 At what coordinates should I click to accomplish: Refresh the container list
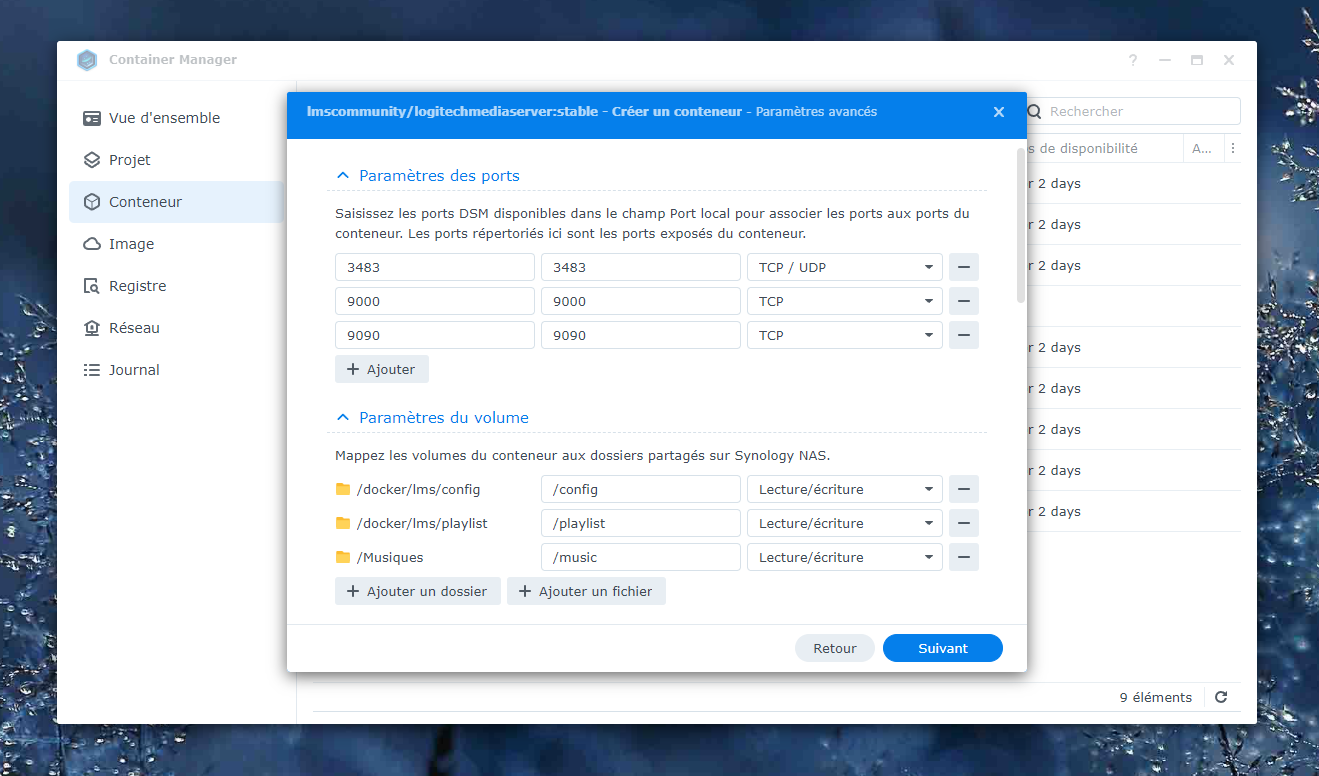[1221, 697]
